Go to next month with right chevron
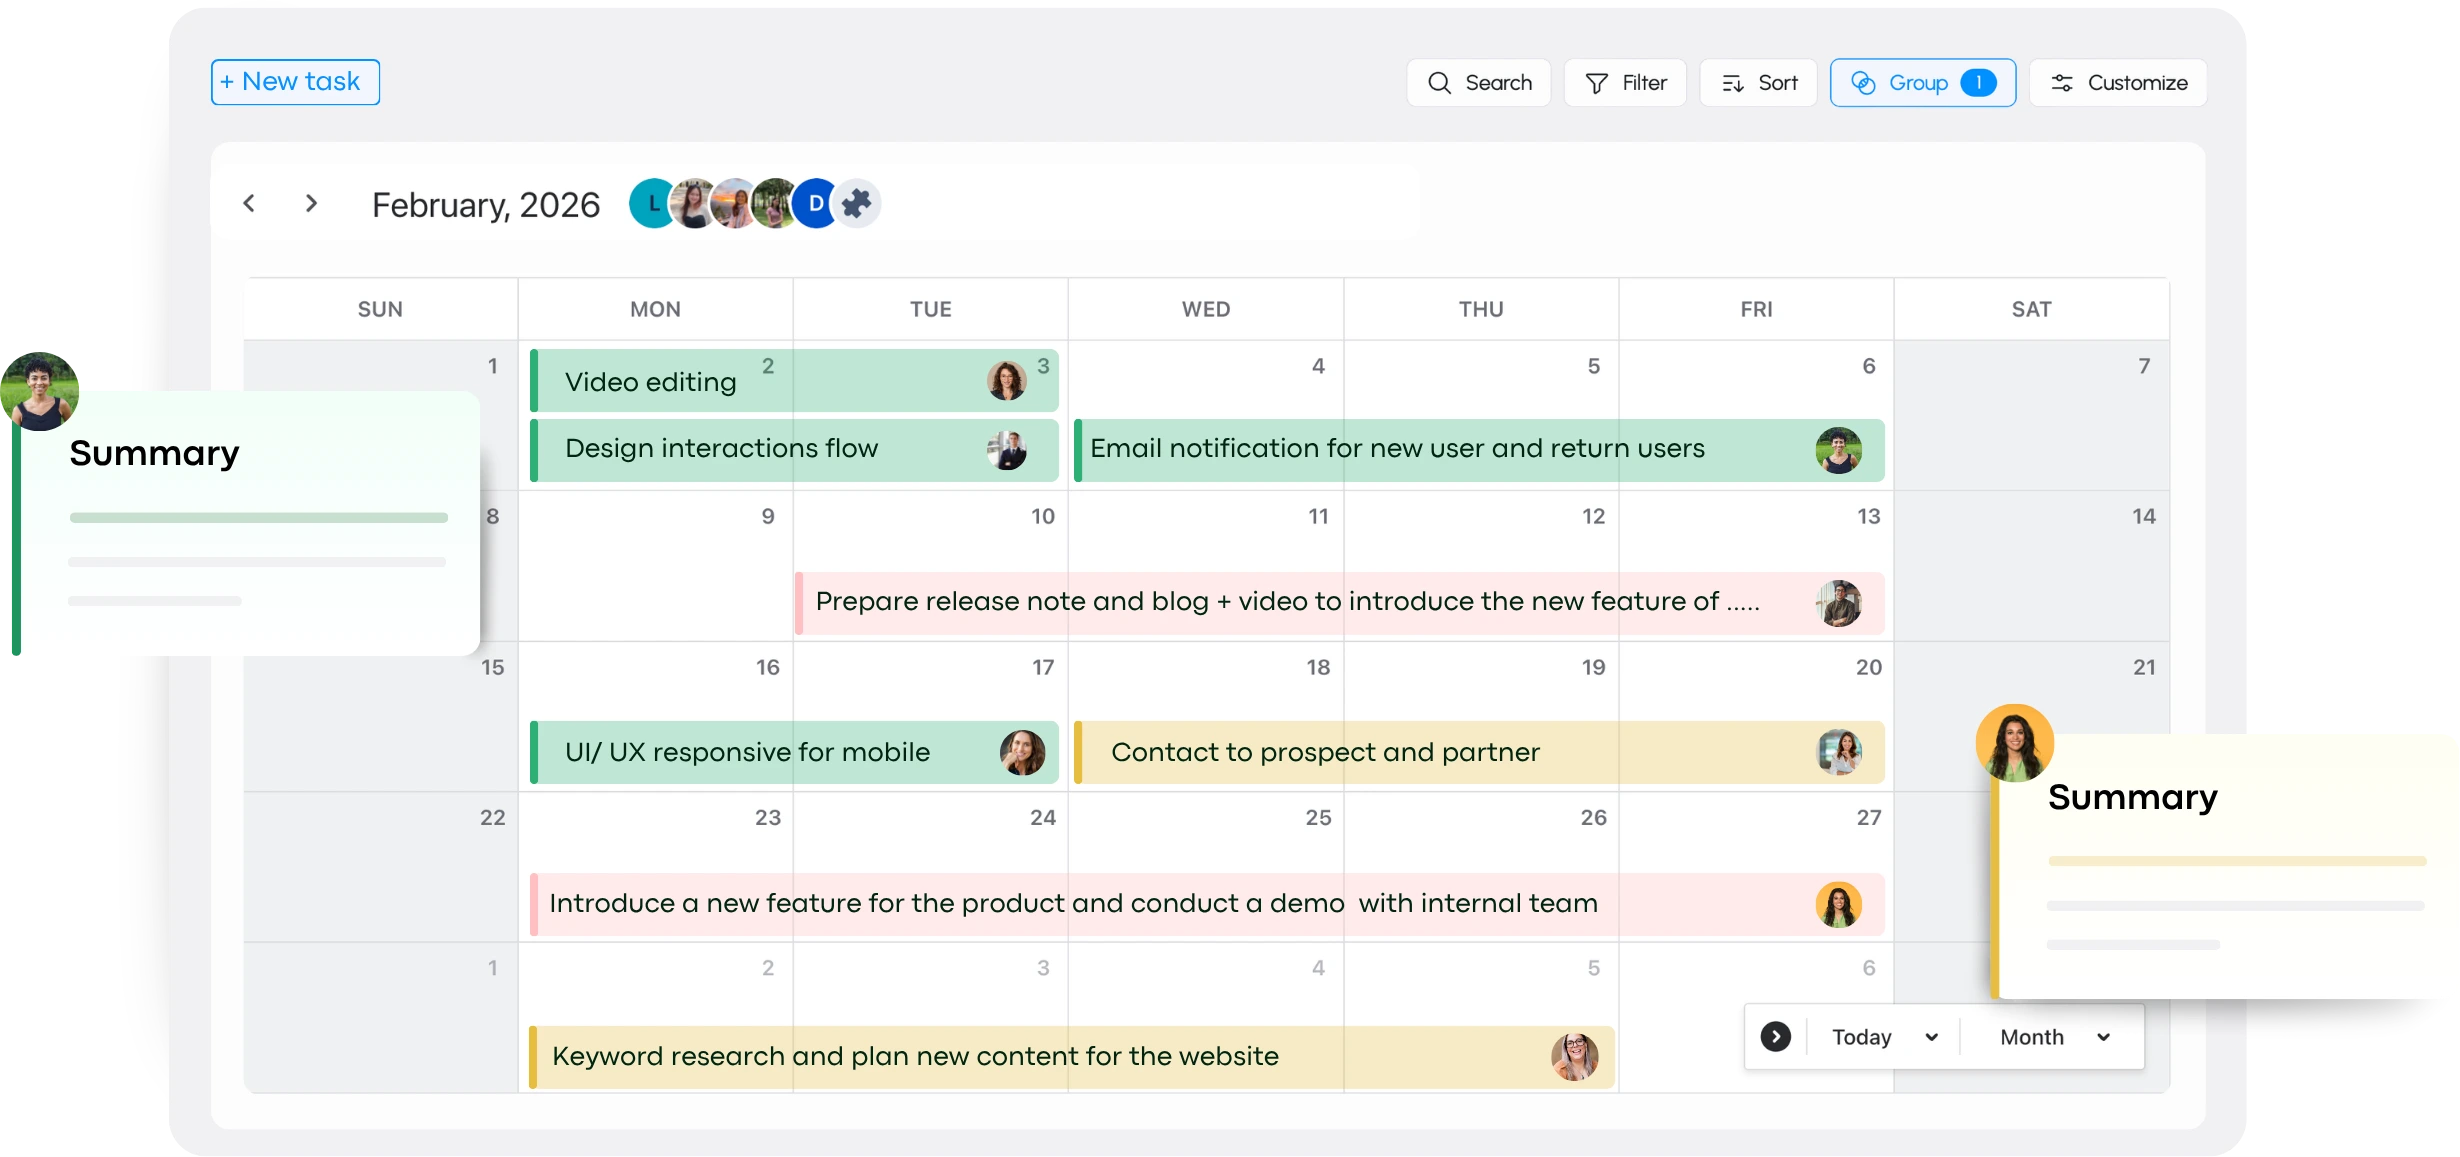The width and height of the screenshot is (2460, 1157). pos(311,204)
